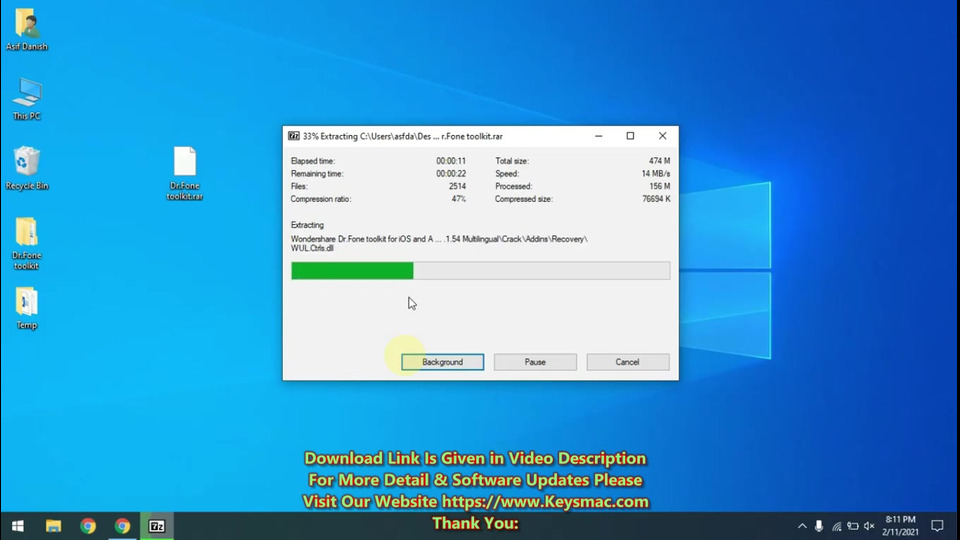Click the WUL.Ctrls.dll file name text

[x=312, y=249]
